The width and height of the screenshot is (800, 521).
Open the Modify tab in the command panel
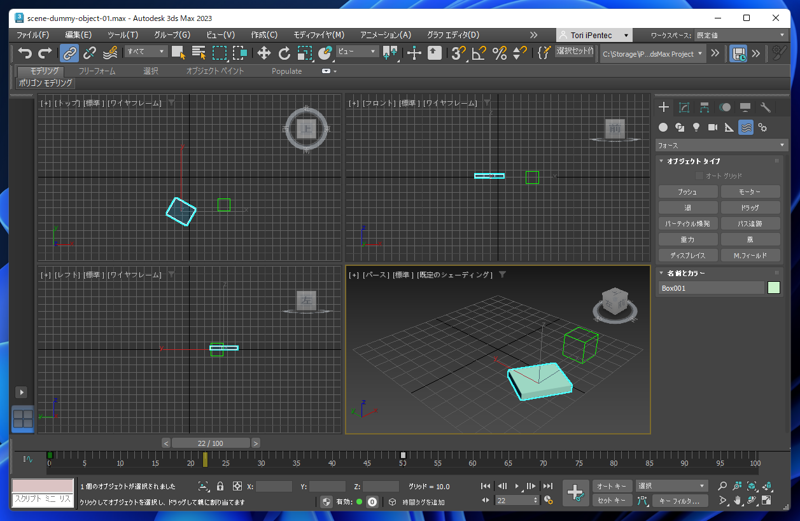684,107
